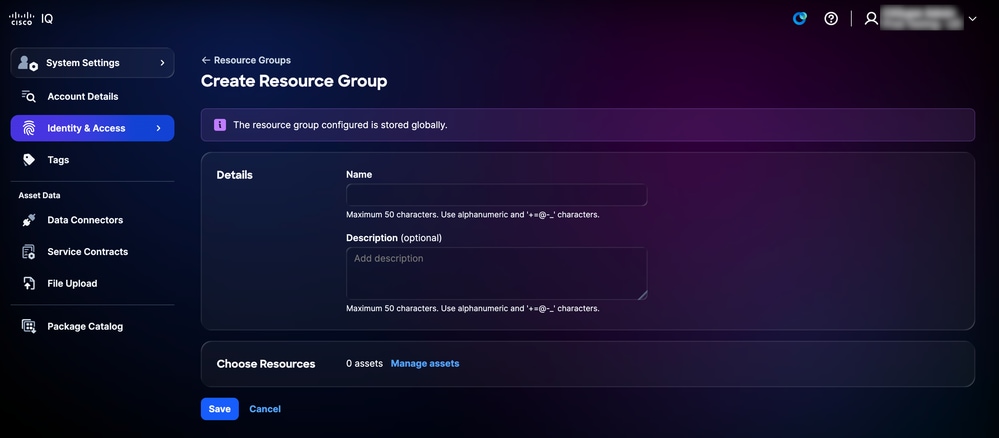
Task: Click the stored globally banner text
Action: click(340, 125)
